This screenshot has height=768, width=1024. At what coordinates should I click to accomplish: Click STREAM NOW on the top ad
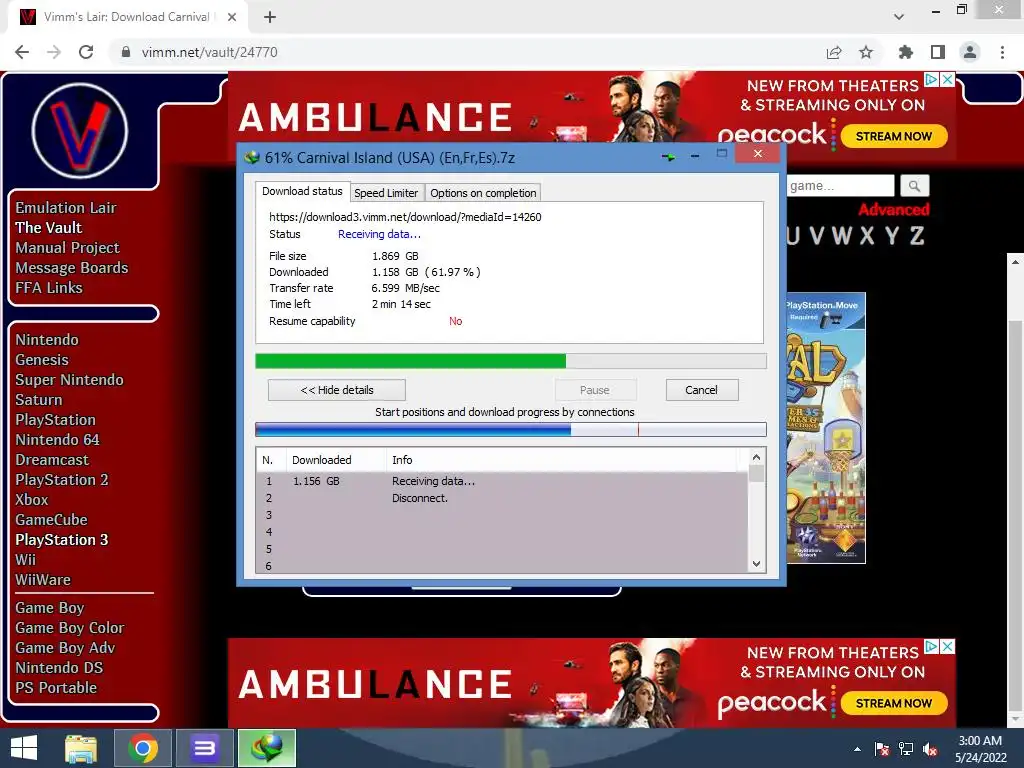click(893, 136)
